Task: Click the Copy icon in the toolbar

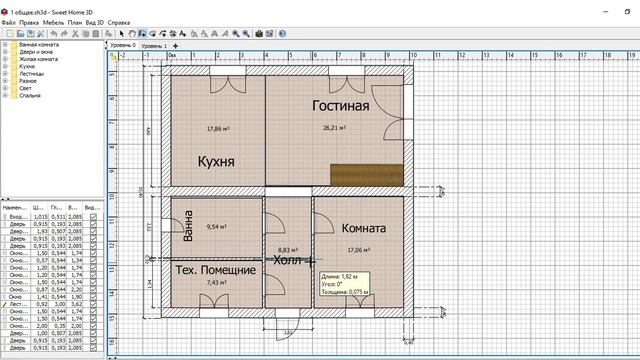Action: point(86,34)
